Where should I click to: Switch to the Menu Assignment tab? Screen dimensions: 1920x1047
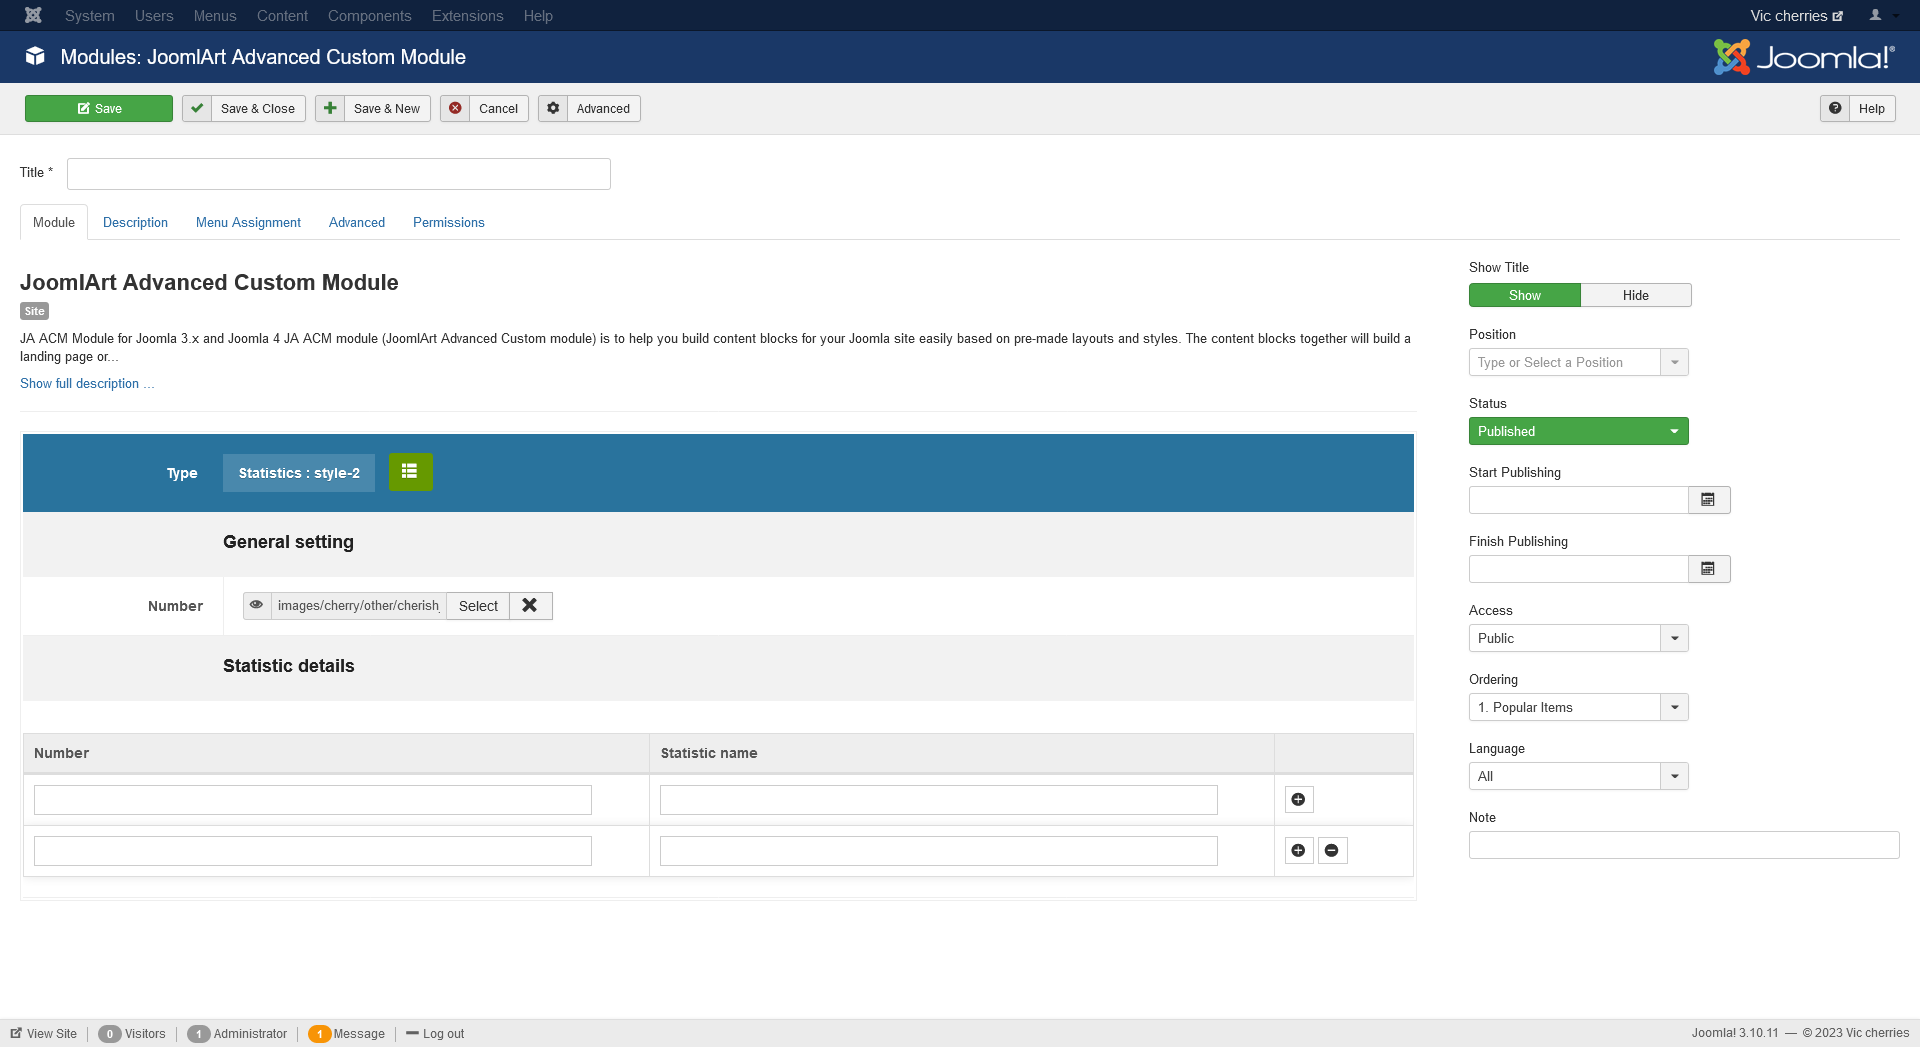[x=248, y=222]
